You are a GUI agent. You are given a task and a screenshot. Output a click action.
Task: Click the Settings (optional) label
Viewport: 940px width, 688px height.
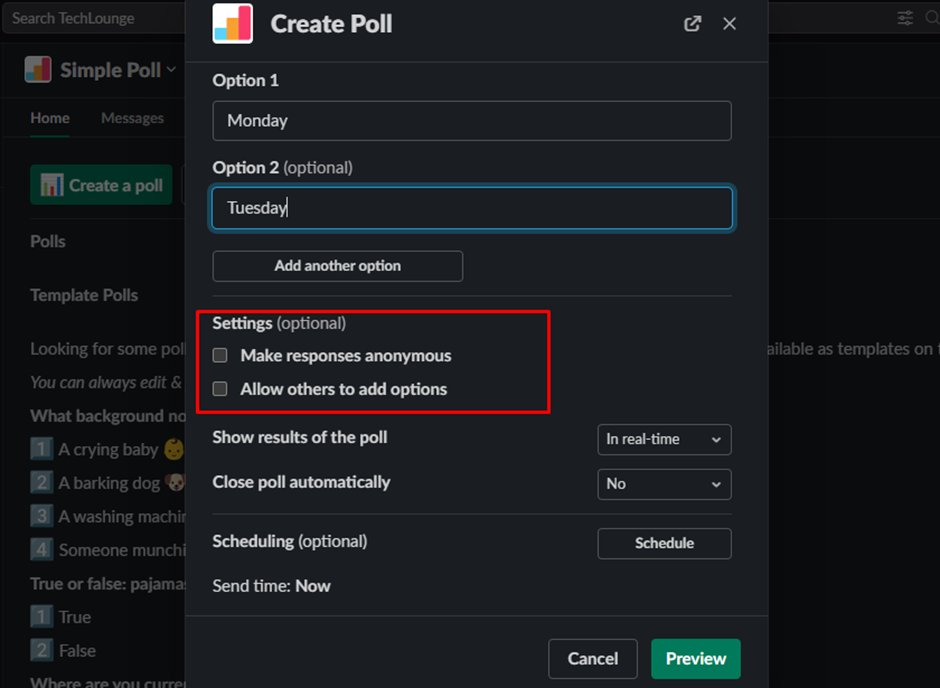pyautogui.click(x=279, y=324)
